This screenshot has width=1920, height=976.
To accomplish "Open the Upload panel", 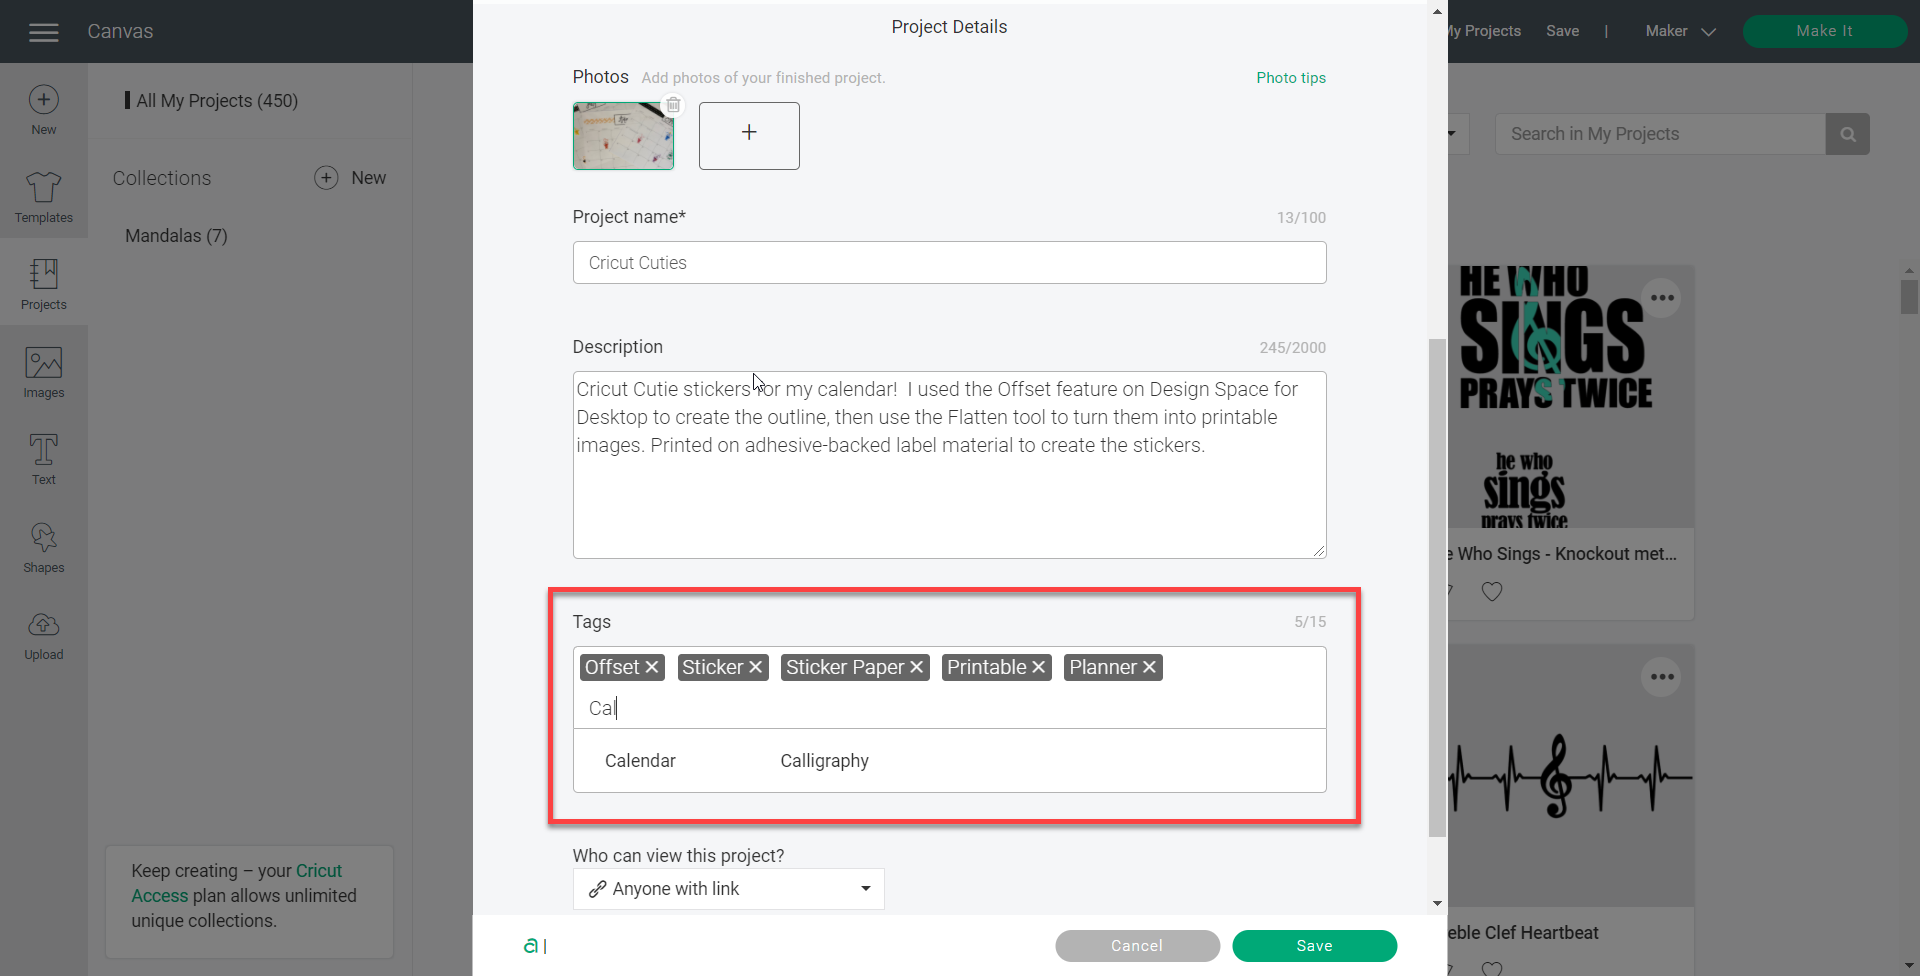I will tap(43, 635).
